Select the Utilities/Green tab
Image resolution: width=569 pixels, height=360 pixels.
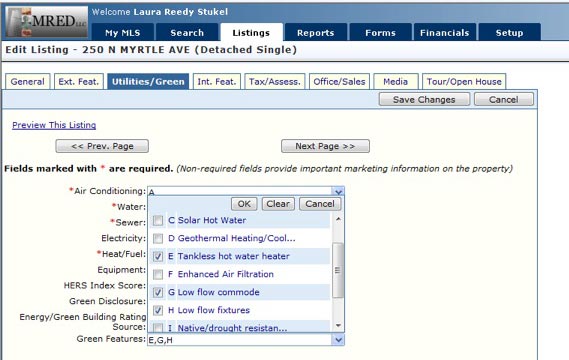148,82
